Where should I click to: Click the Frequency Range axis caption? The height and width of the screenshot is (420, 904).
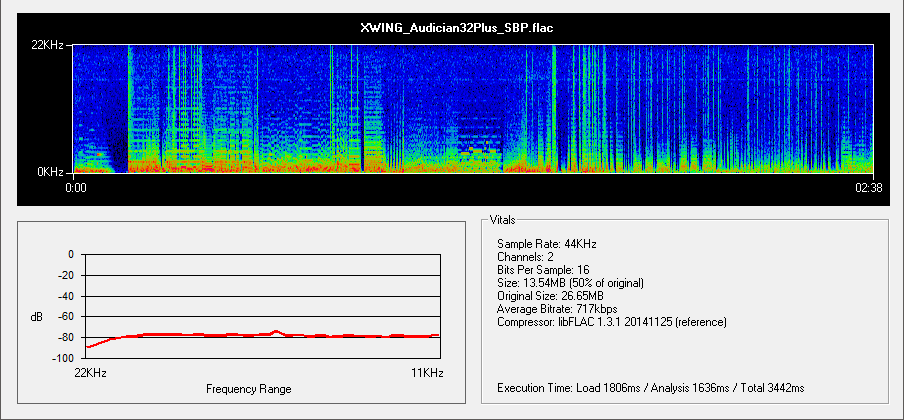[x=248, y=388]
